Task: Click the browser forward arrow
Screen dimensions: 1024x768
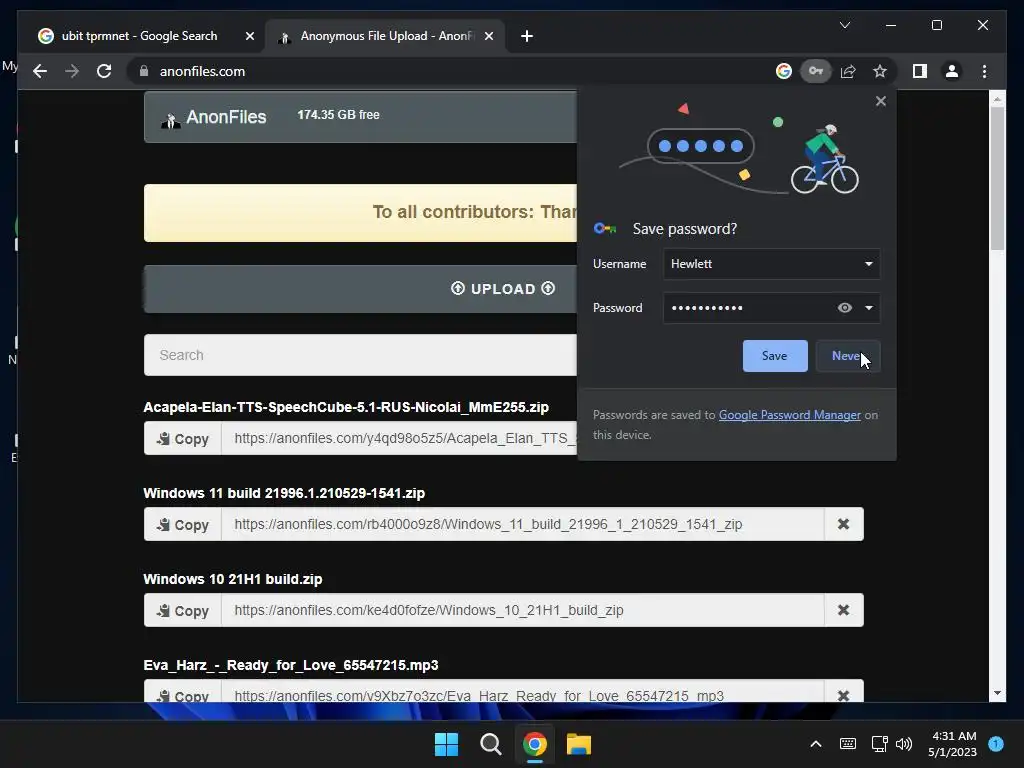Action: click(x=72, y=71)
